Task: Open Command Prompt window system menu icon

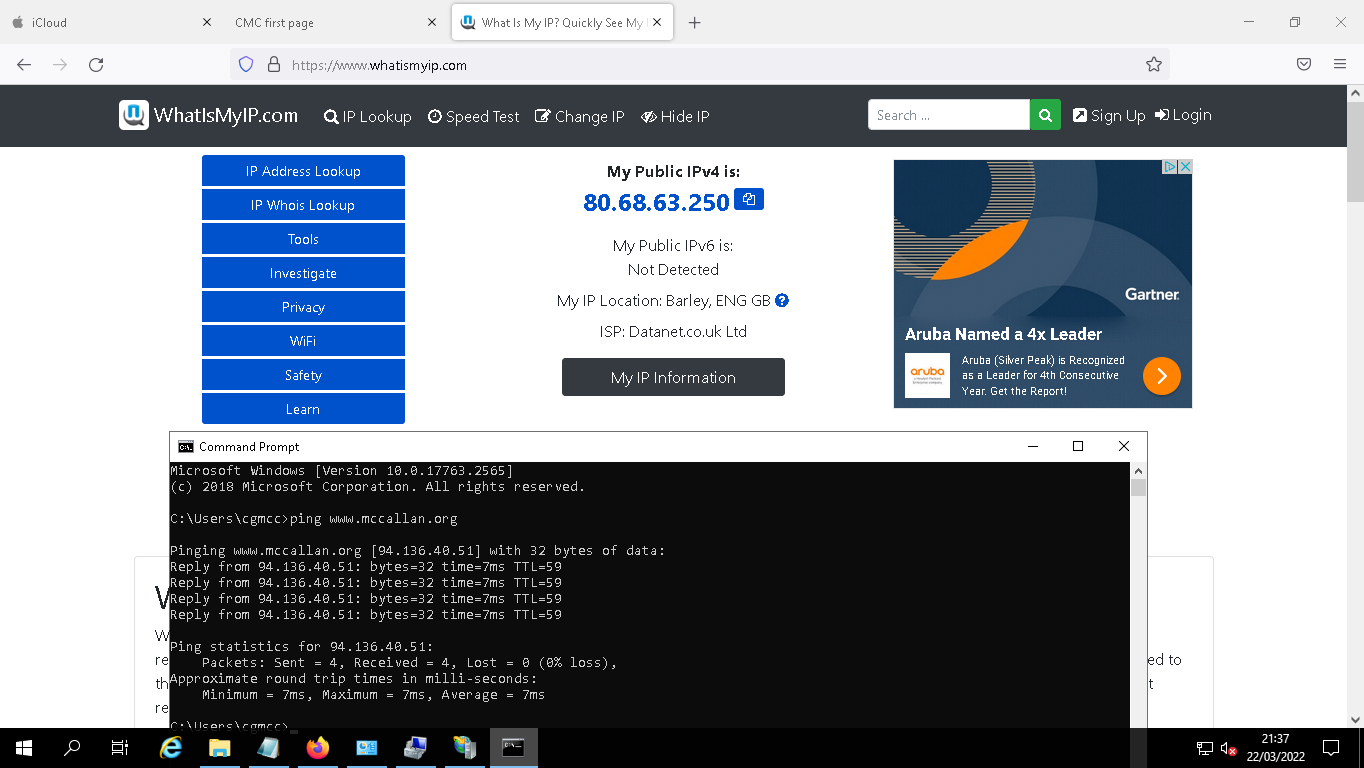Action: coord(185,446)
